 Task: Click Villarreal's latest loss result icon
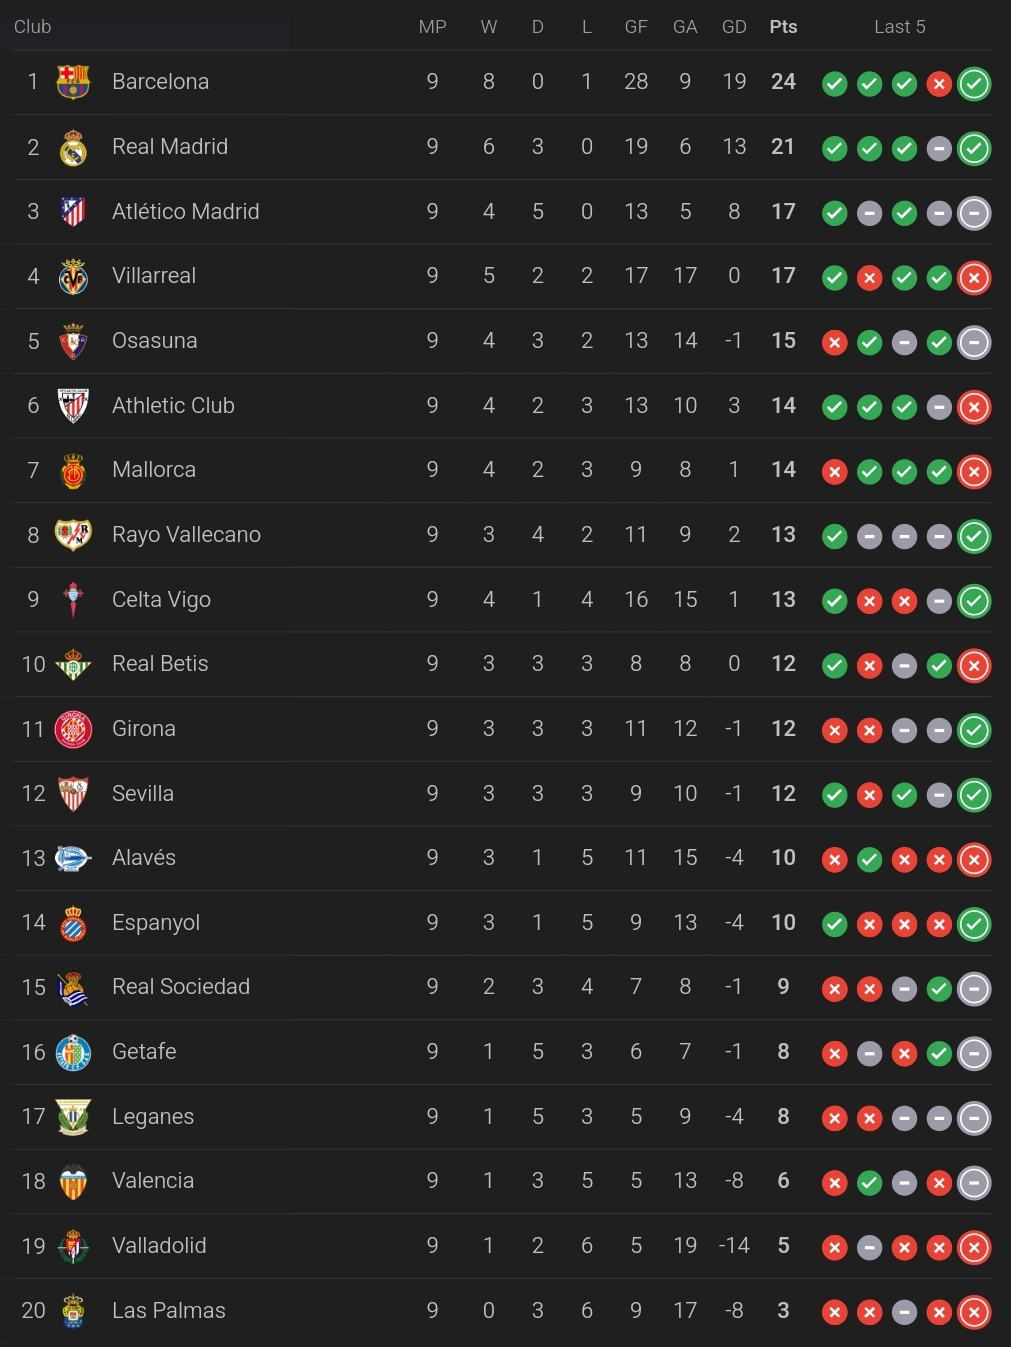point(974,278)
